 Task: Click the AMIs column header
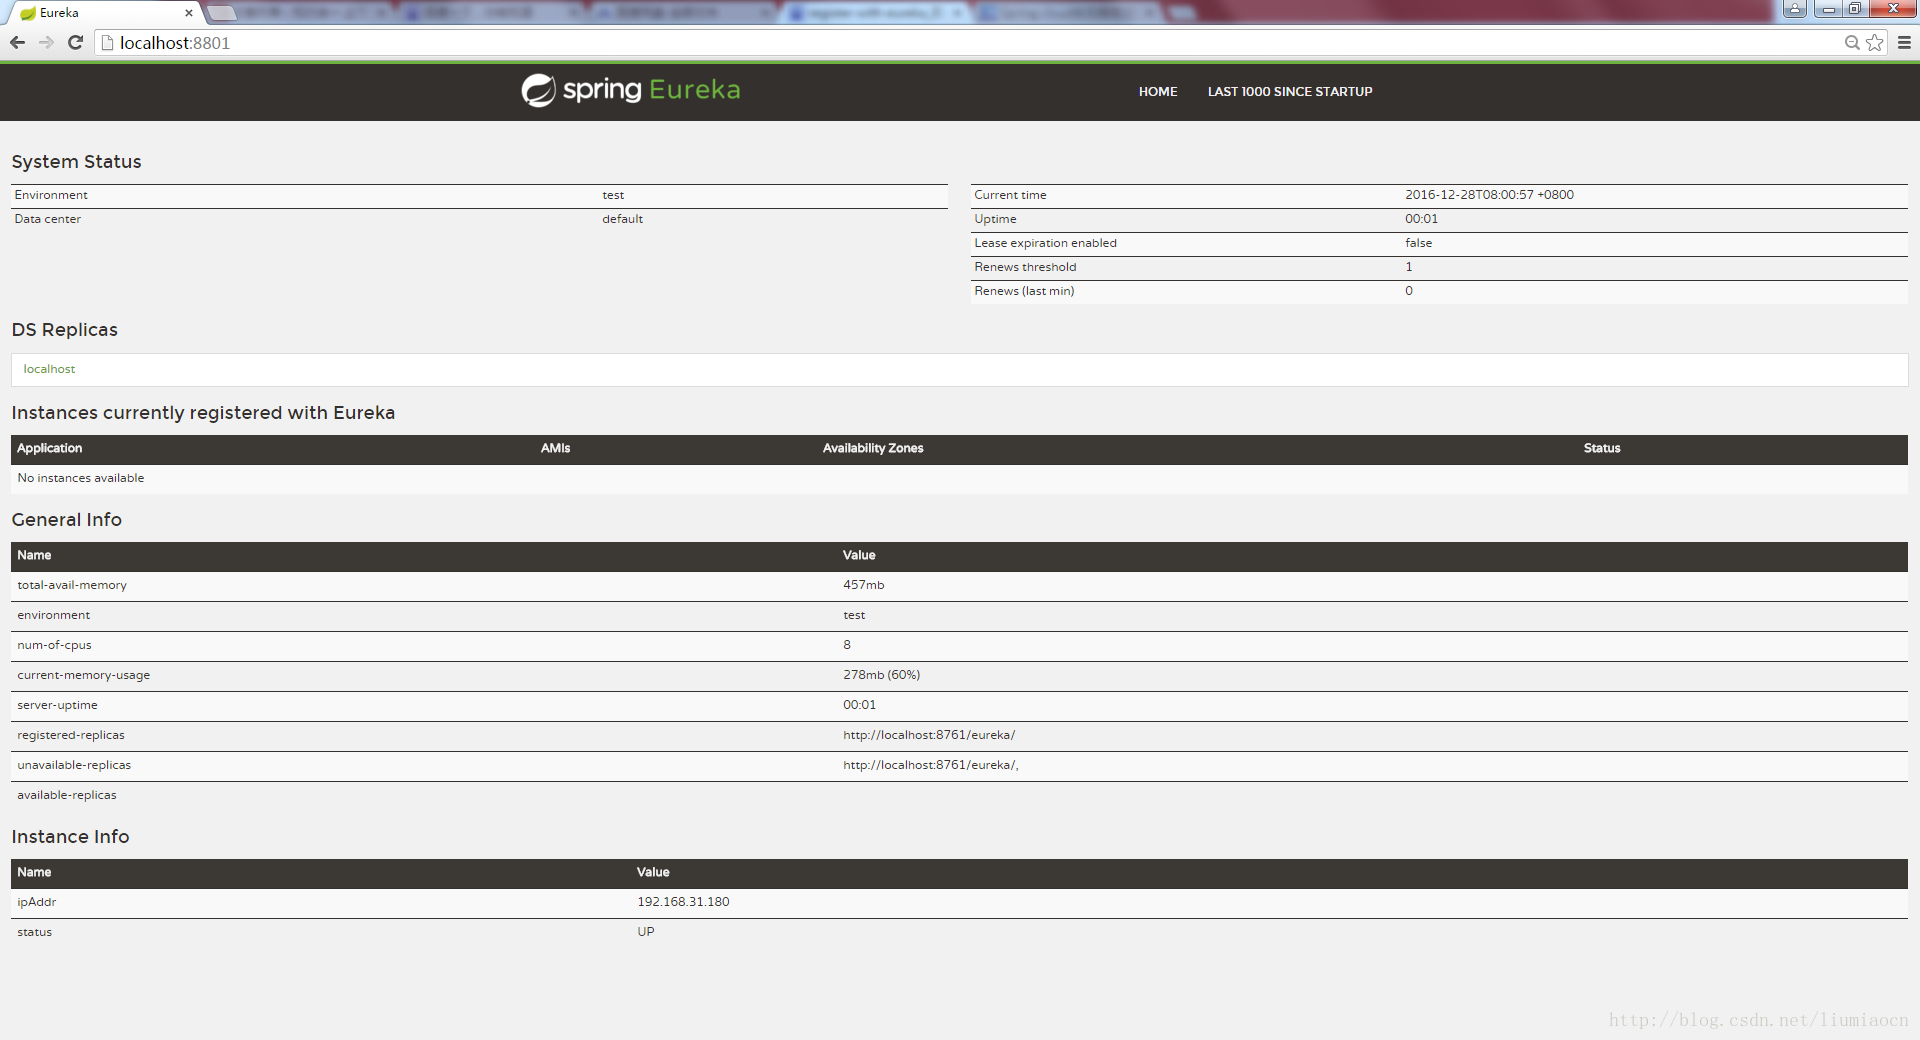click(555, 448)
